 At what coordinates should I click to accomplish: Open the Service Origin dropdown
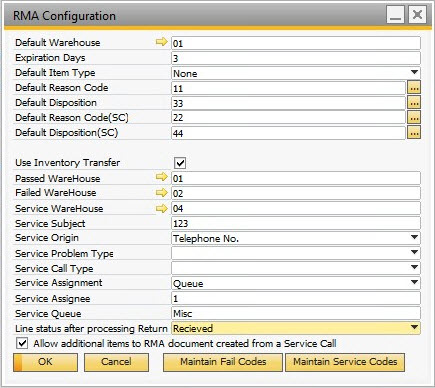(414, 237)
